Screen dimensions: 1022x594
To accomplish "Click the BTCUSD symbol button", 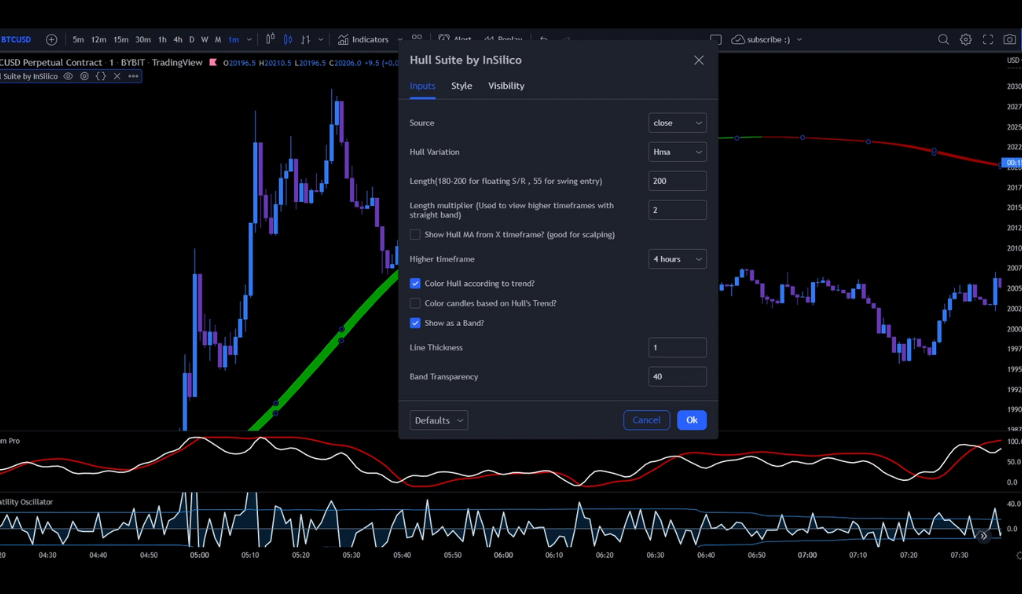I will pos(16,40).
